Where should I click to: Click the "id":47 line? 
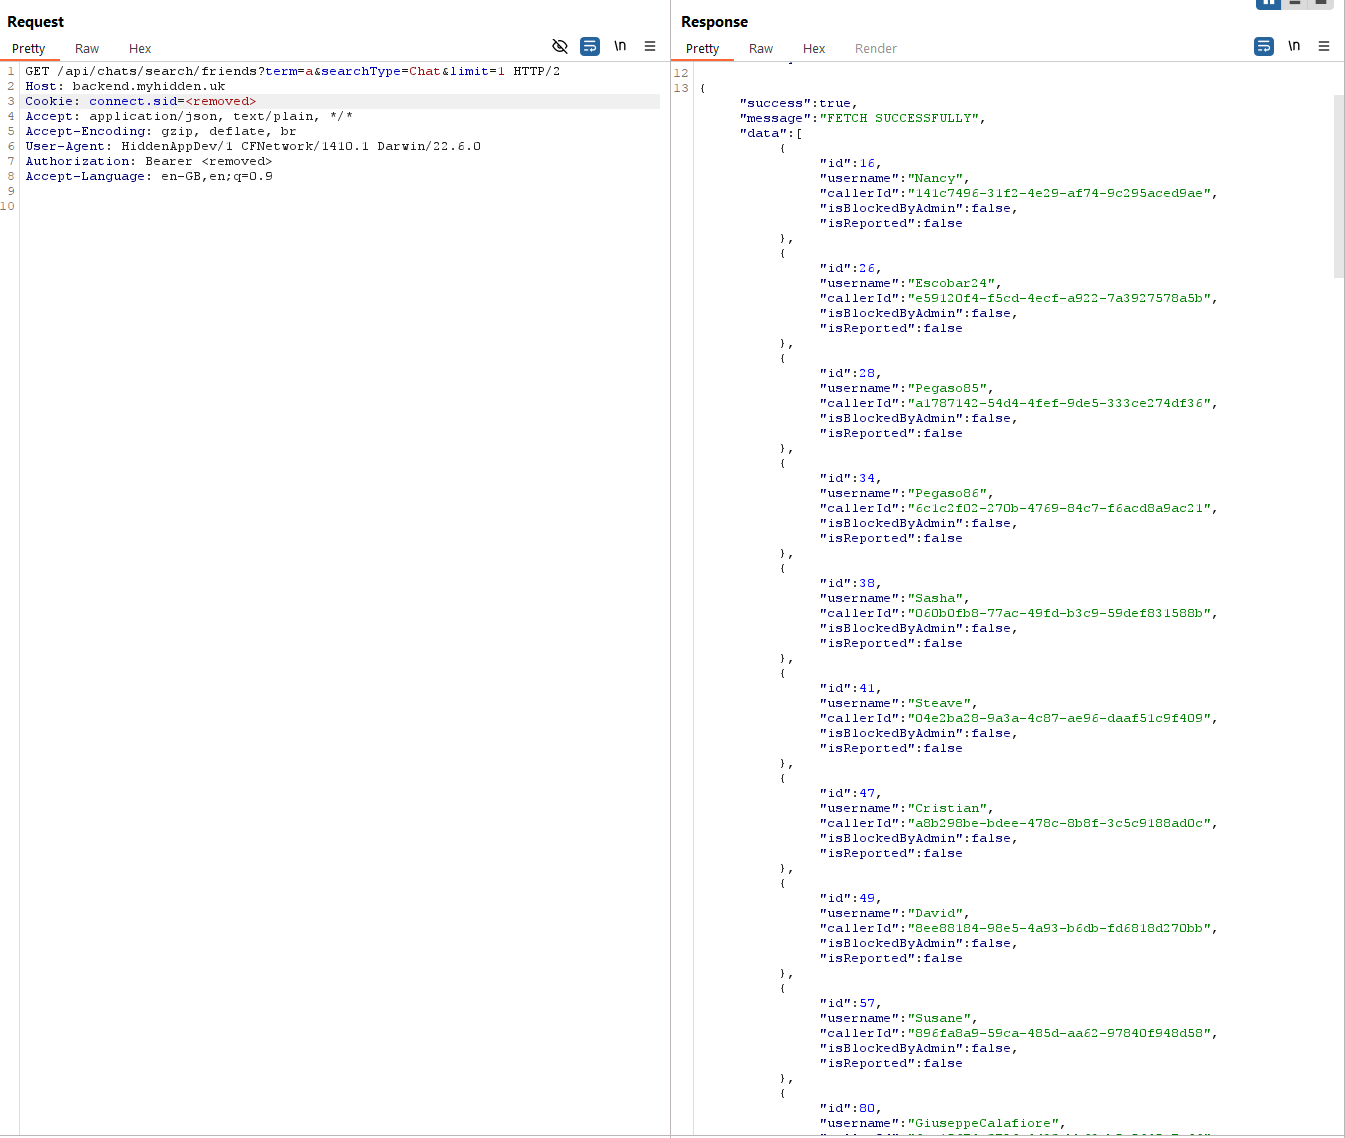850,793
